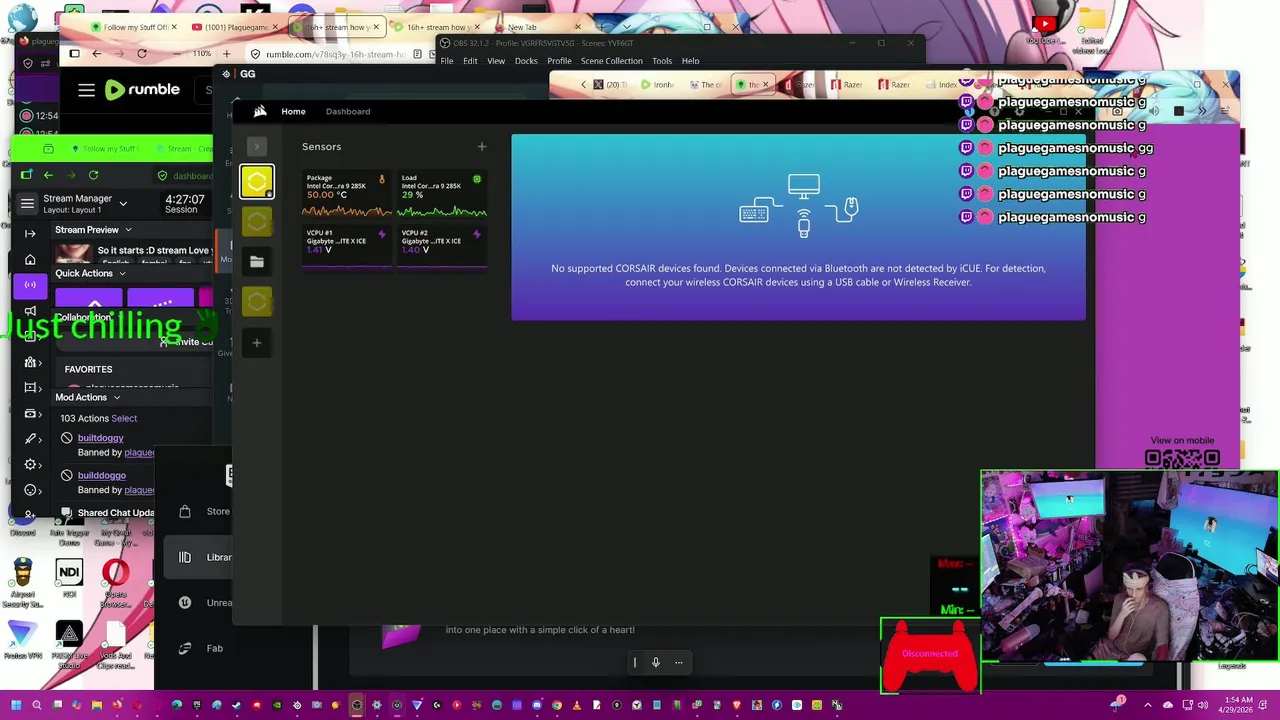The image size is (1280, 720).
Task: Zoom out with the browser minus button
Action: (179, 54)
